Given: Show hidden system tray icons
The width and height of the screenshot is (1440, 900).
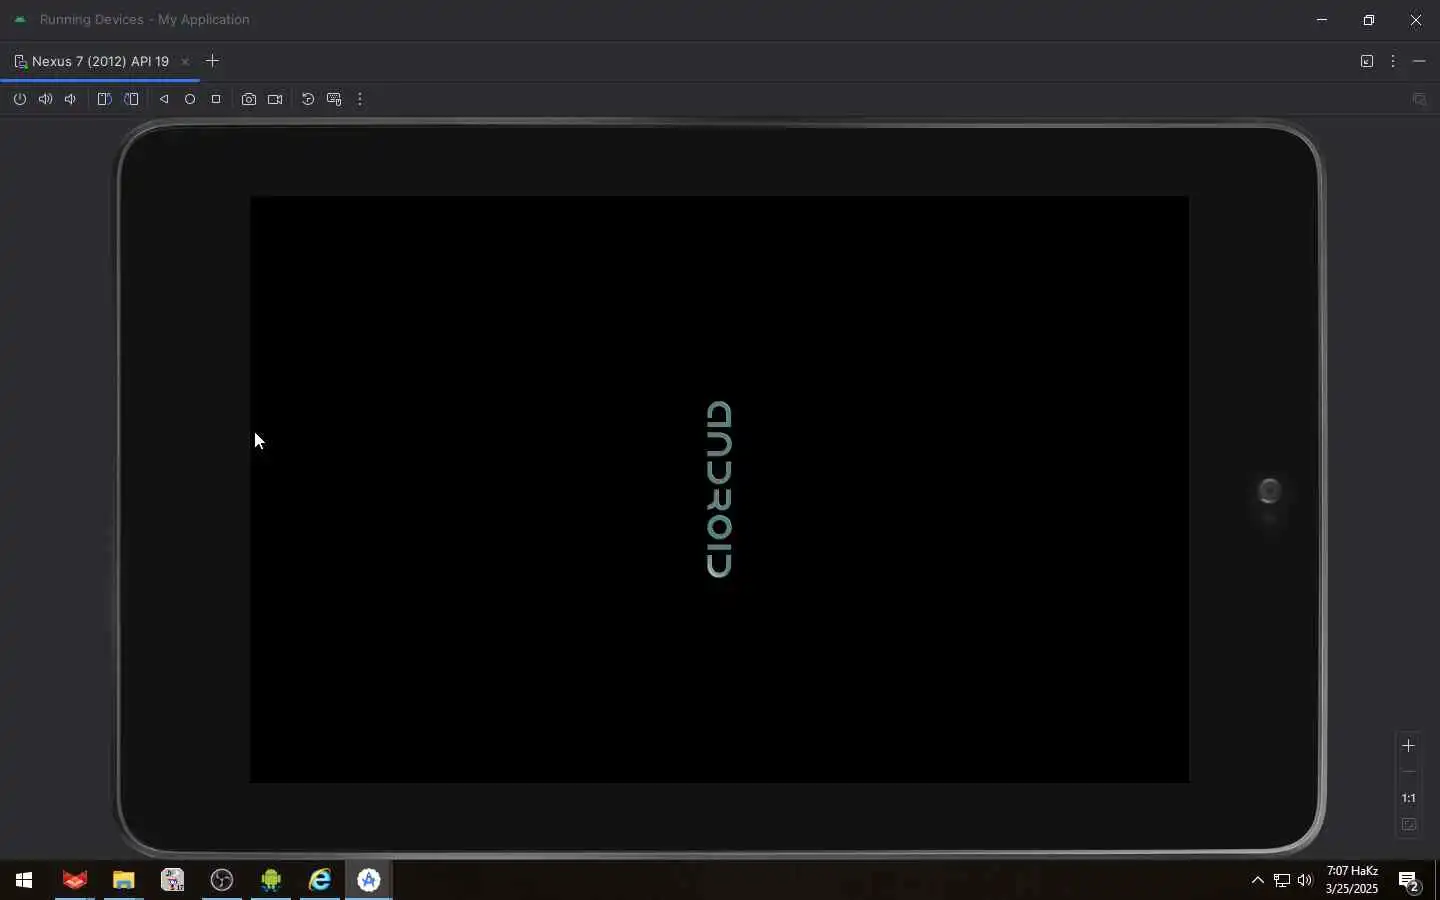Looking at the screenshot, I should 1258,880.
